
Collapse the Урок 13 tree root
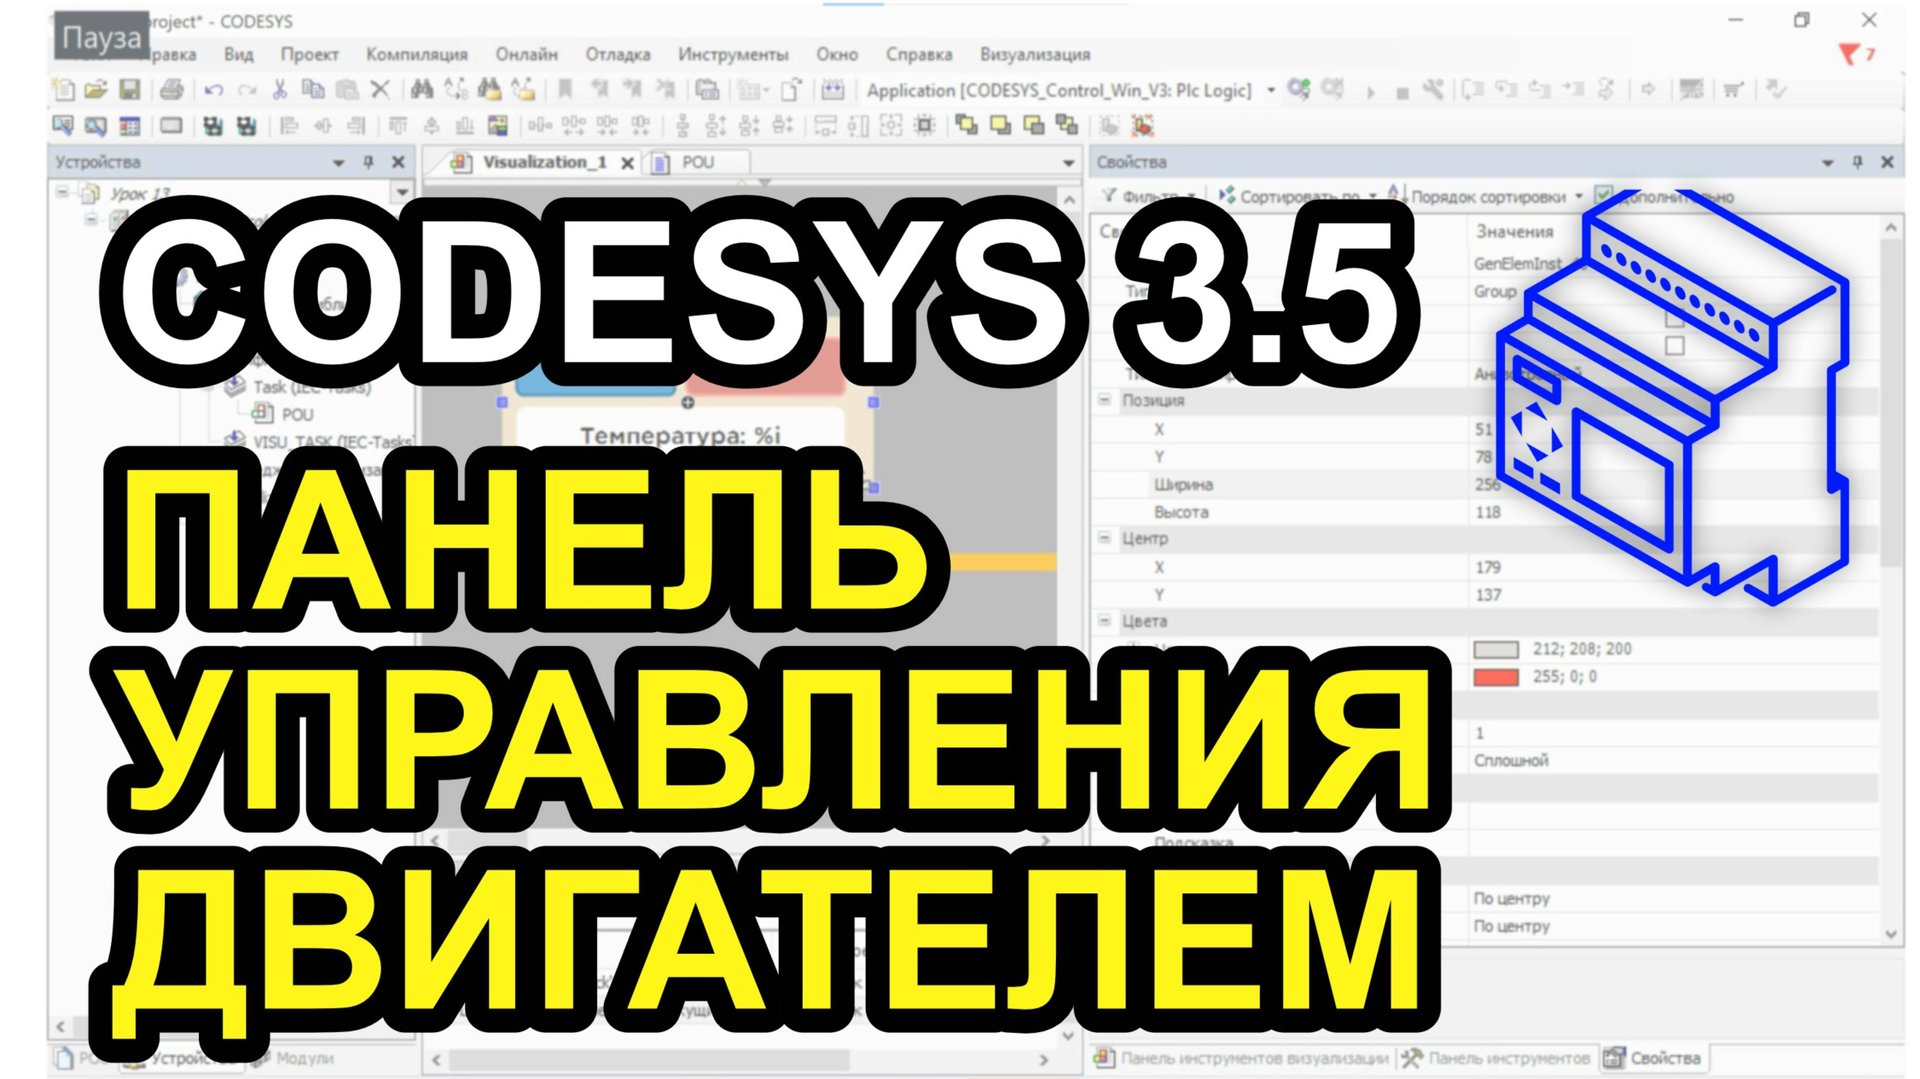[x=63, y=191]
